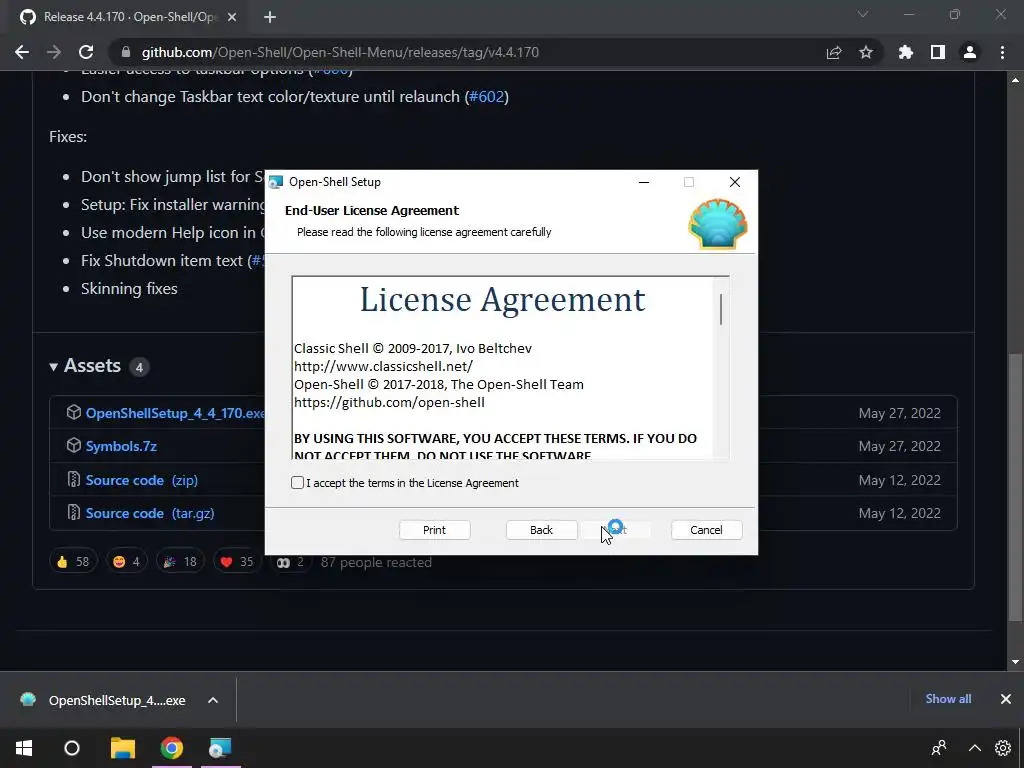
Task: Minimize the Open-Shell Setup dialog
Action: coord(644,182)
